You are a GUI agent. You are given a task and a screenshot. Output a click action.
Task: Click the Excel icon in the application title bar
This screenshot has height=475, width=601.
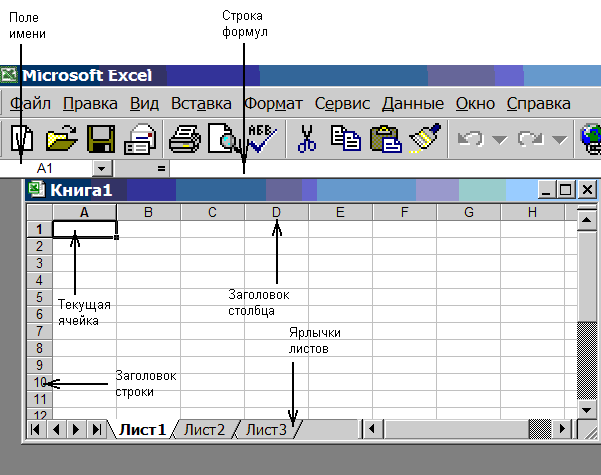point(8,75)
